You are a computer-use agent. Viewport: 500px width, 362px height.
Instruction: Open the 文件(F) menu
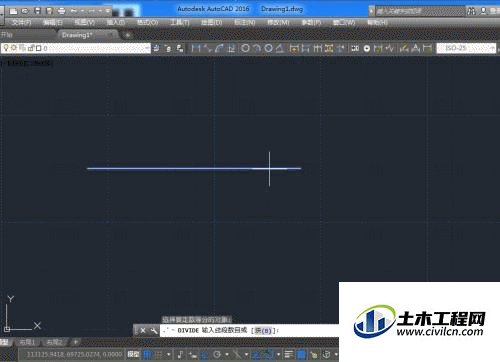pos(22,23)
